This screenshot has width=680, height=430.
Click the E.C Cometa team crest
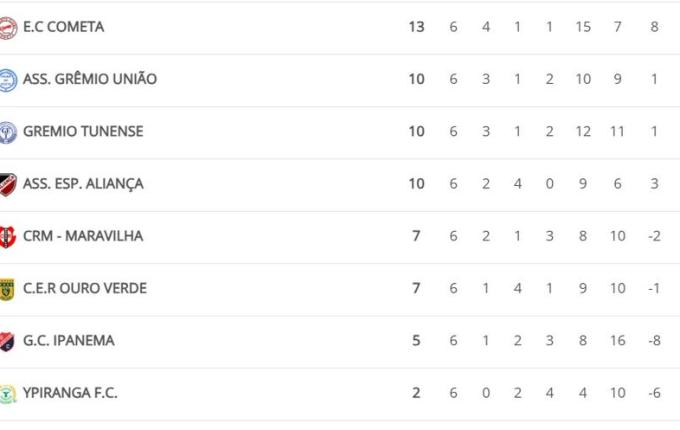(8, 27)
